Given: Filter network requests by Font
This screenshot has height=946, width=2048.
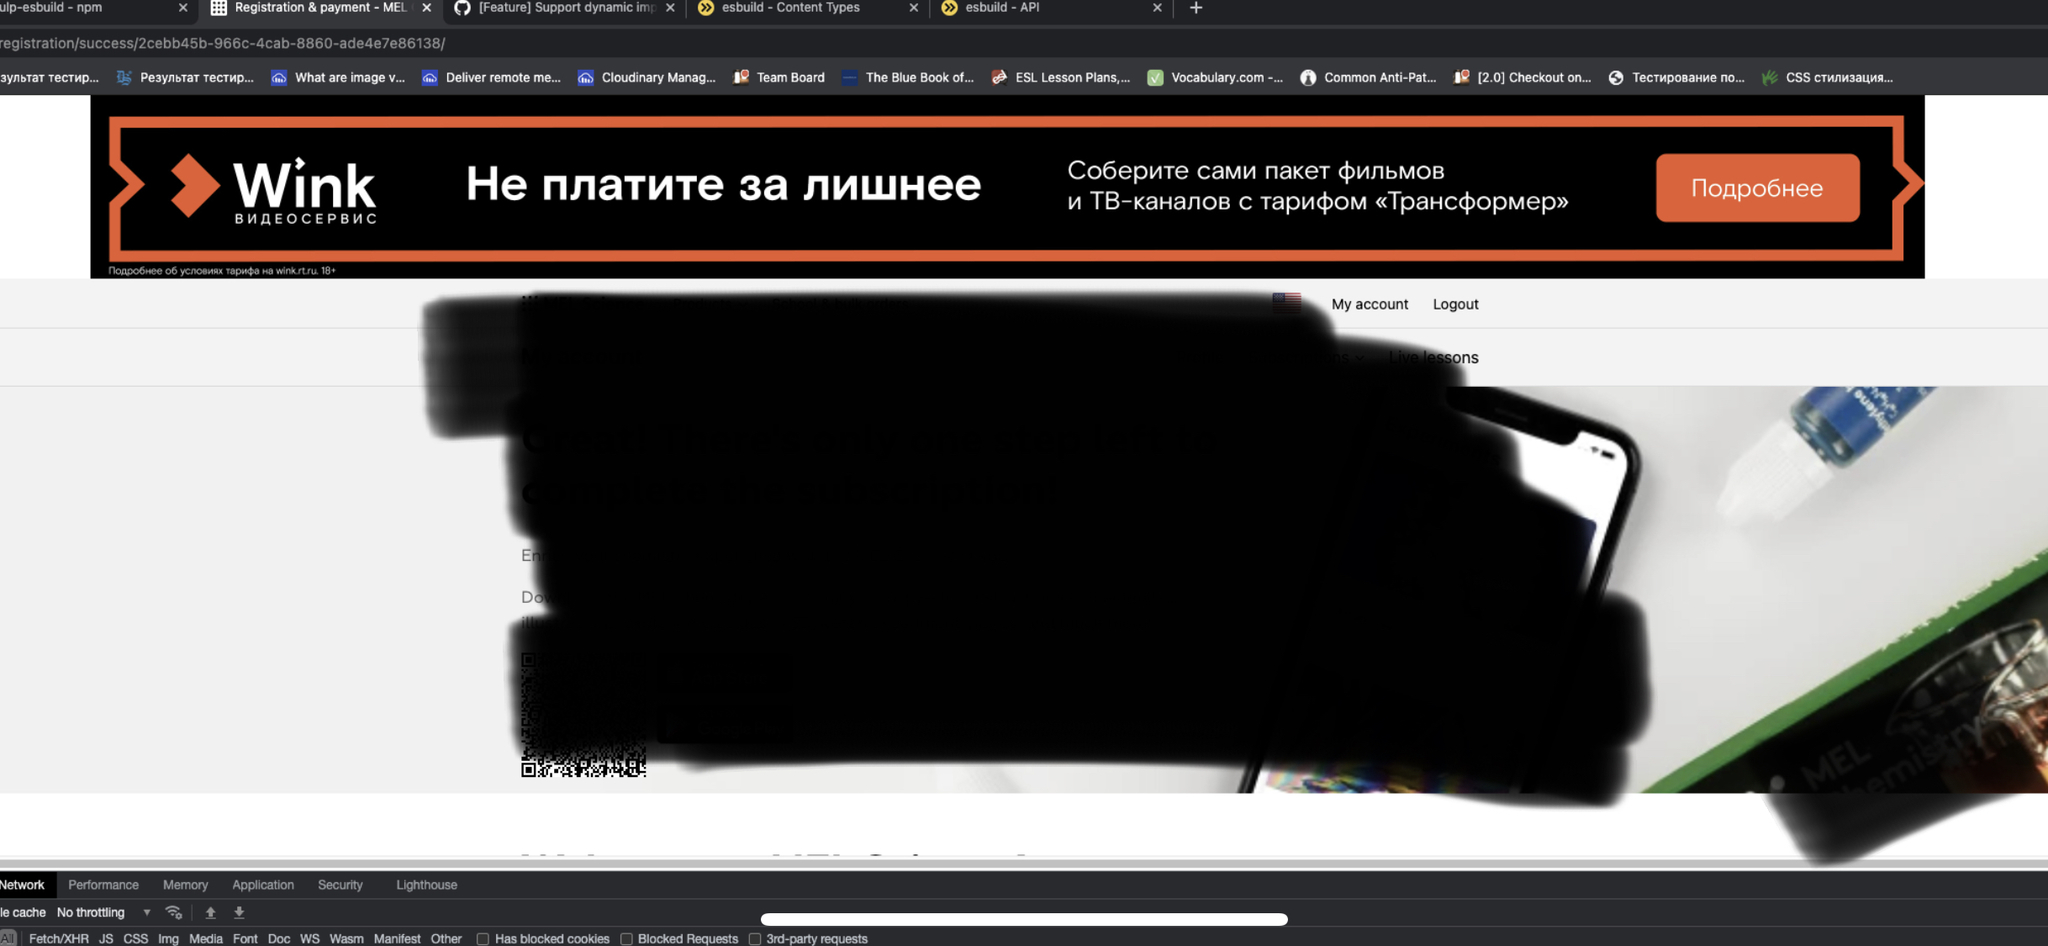Looking at the screenshot, I should [x=245, y=939].
